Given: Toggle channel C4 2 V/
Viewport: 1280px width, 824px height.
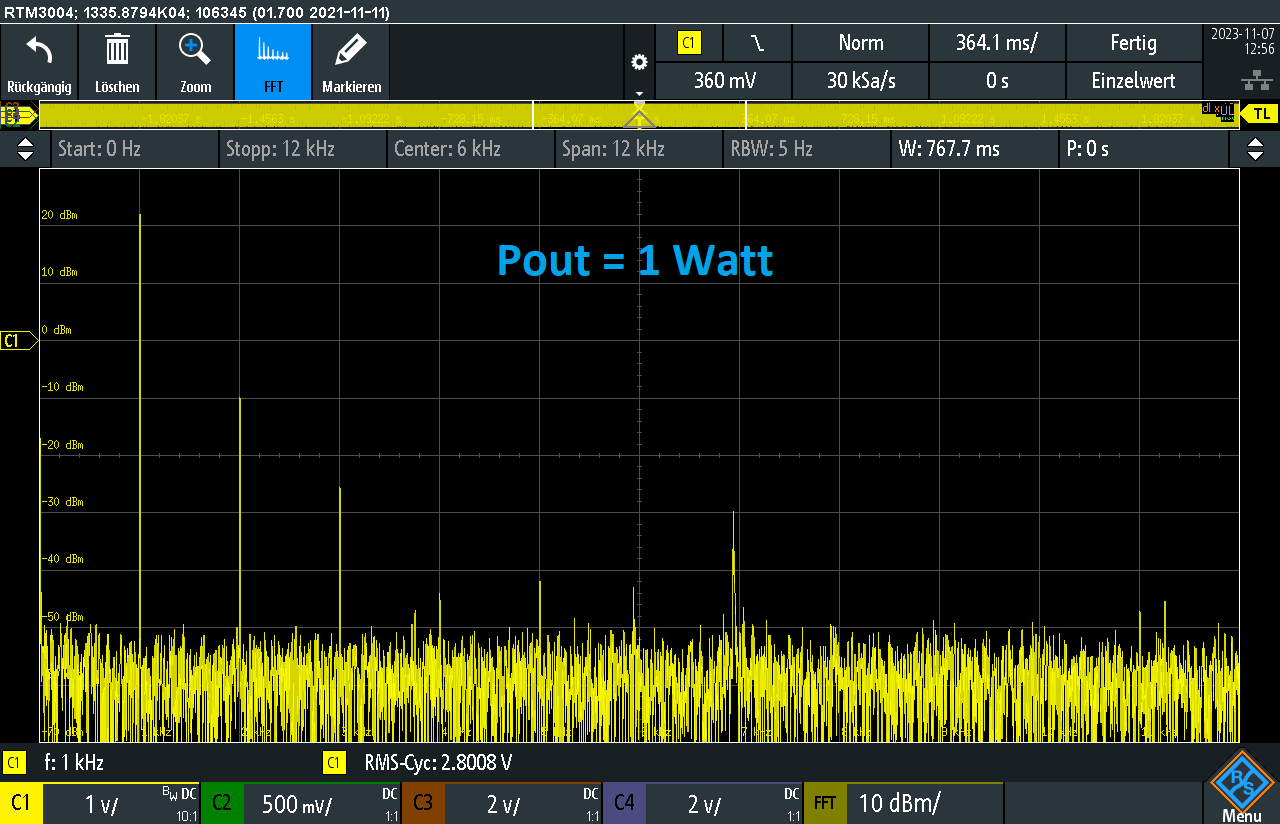Looking at the screenshot, I should point(703,803).
